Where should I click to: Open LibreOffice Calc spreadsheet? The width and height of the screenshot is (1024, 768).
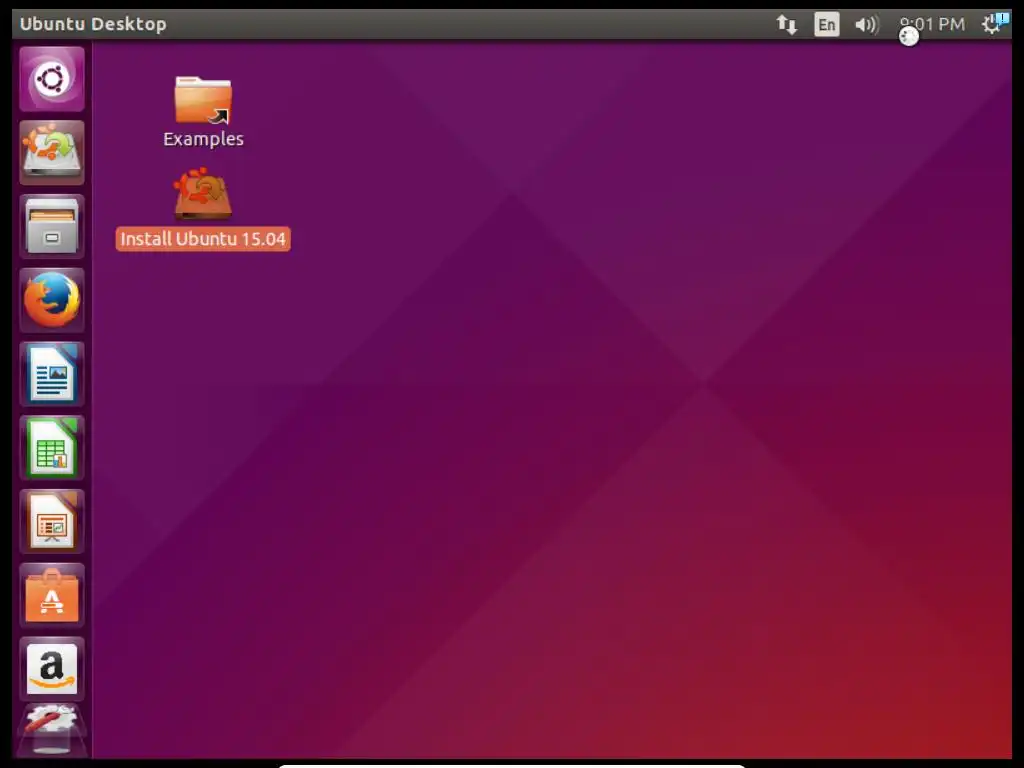pos(52,447)
